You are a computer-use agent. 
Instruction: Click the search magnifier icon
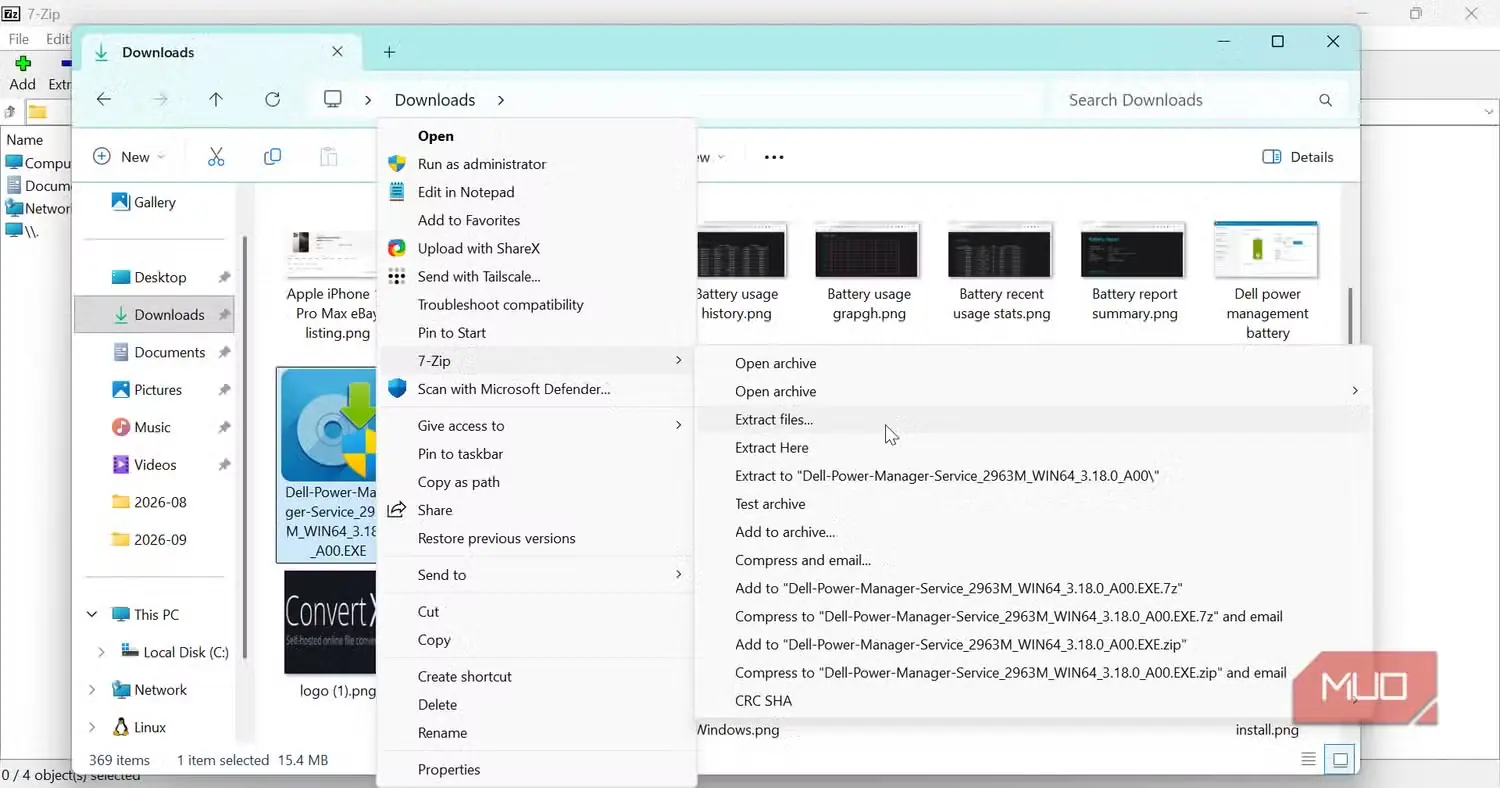(x=1325, y=100)
